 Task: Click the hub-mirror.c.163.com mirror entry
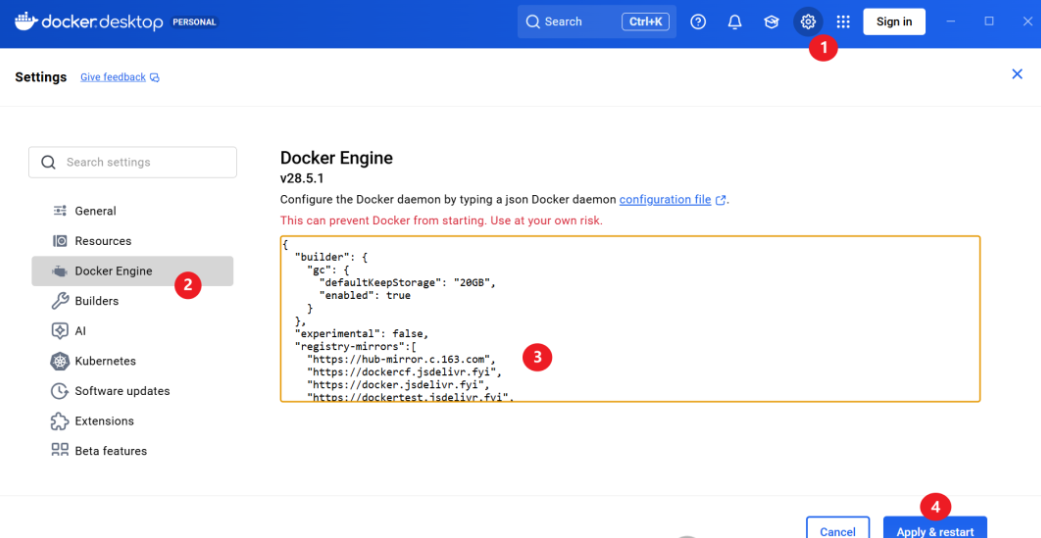click(x=401, y=359)
